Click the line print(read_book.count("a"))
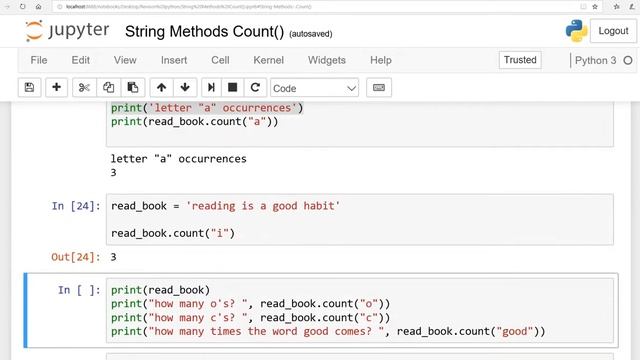The image size is (640, 360). click(195, 122)
